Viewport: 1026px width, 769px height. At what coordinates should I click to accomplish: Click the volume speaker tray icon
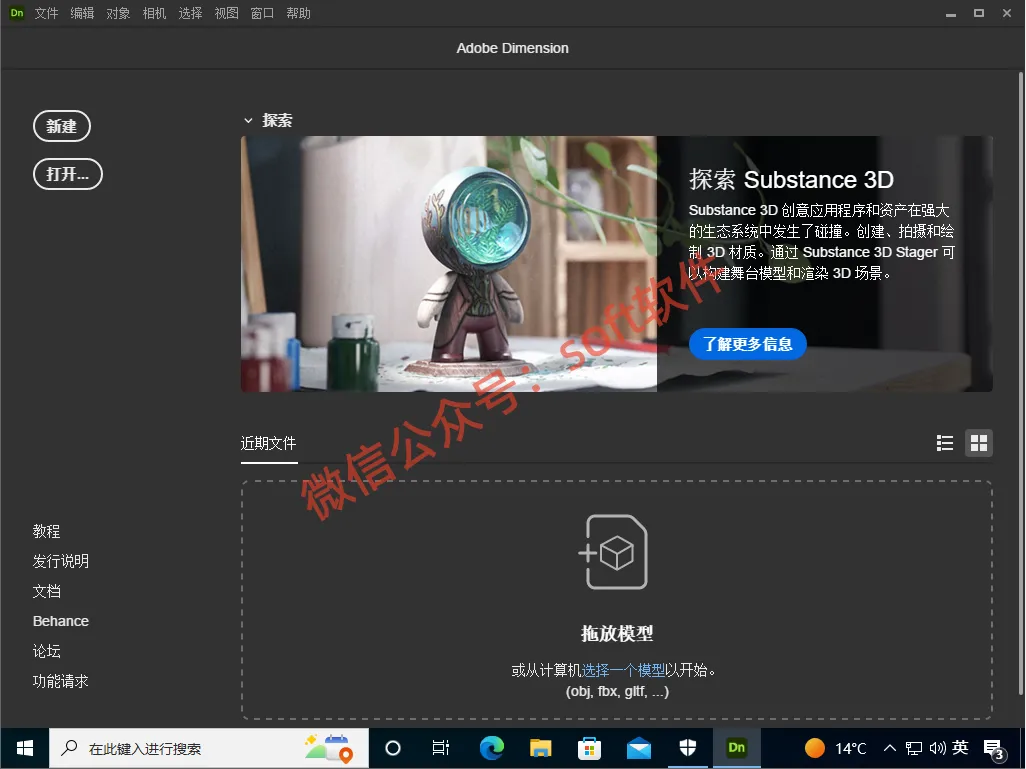[938, 748]
